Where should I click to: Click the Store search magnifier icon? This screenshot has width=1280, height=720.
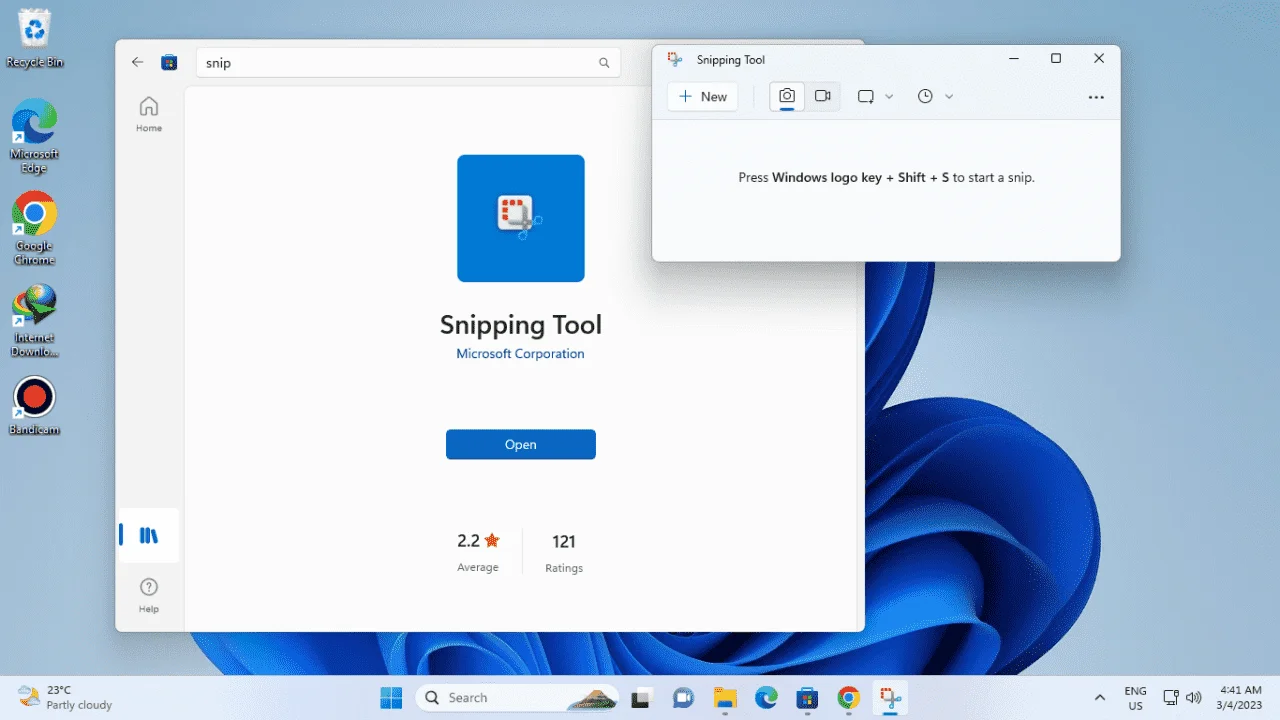pos(604,62)
